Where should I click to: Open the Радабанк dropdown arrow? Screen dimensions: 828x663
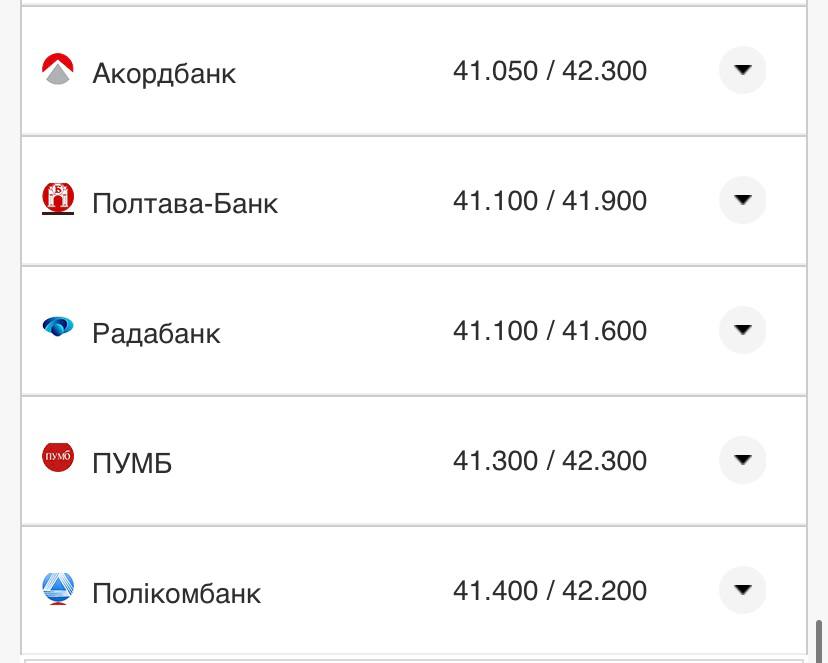click(x=742, y=329)
